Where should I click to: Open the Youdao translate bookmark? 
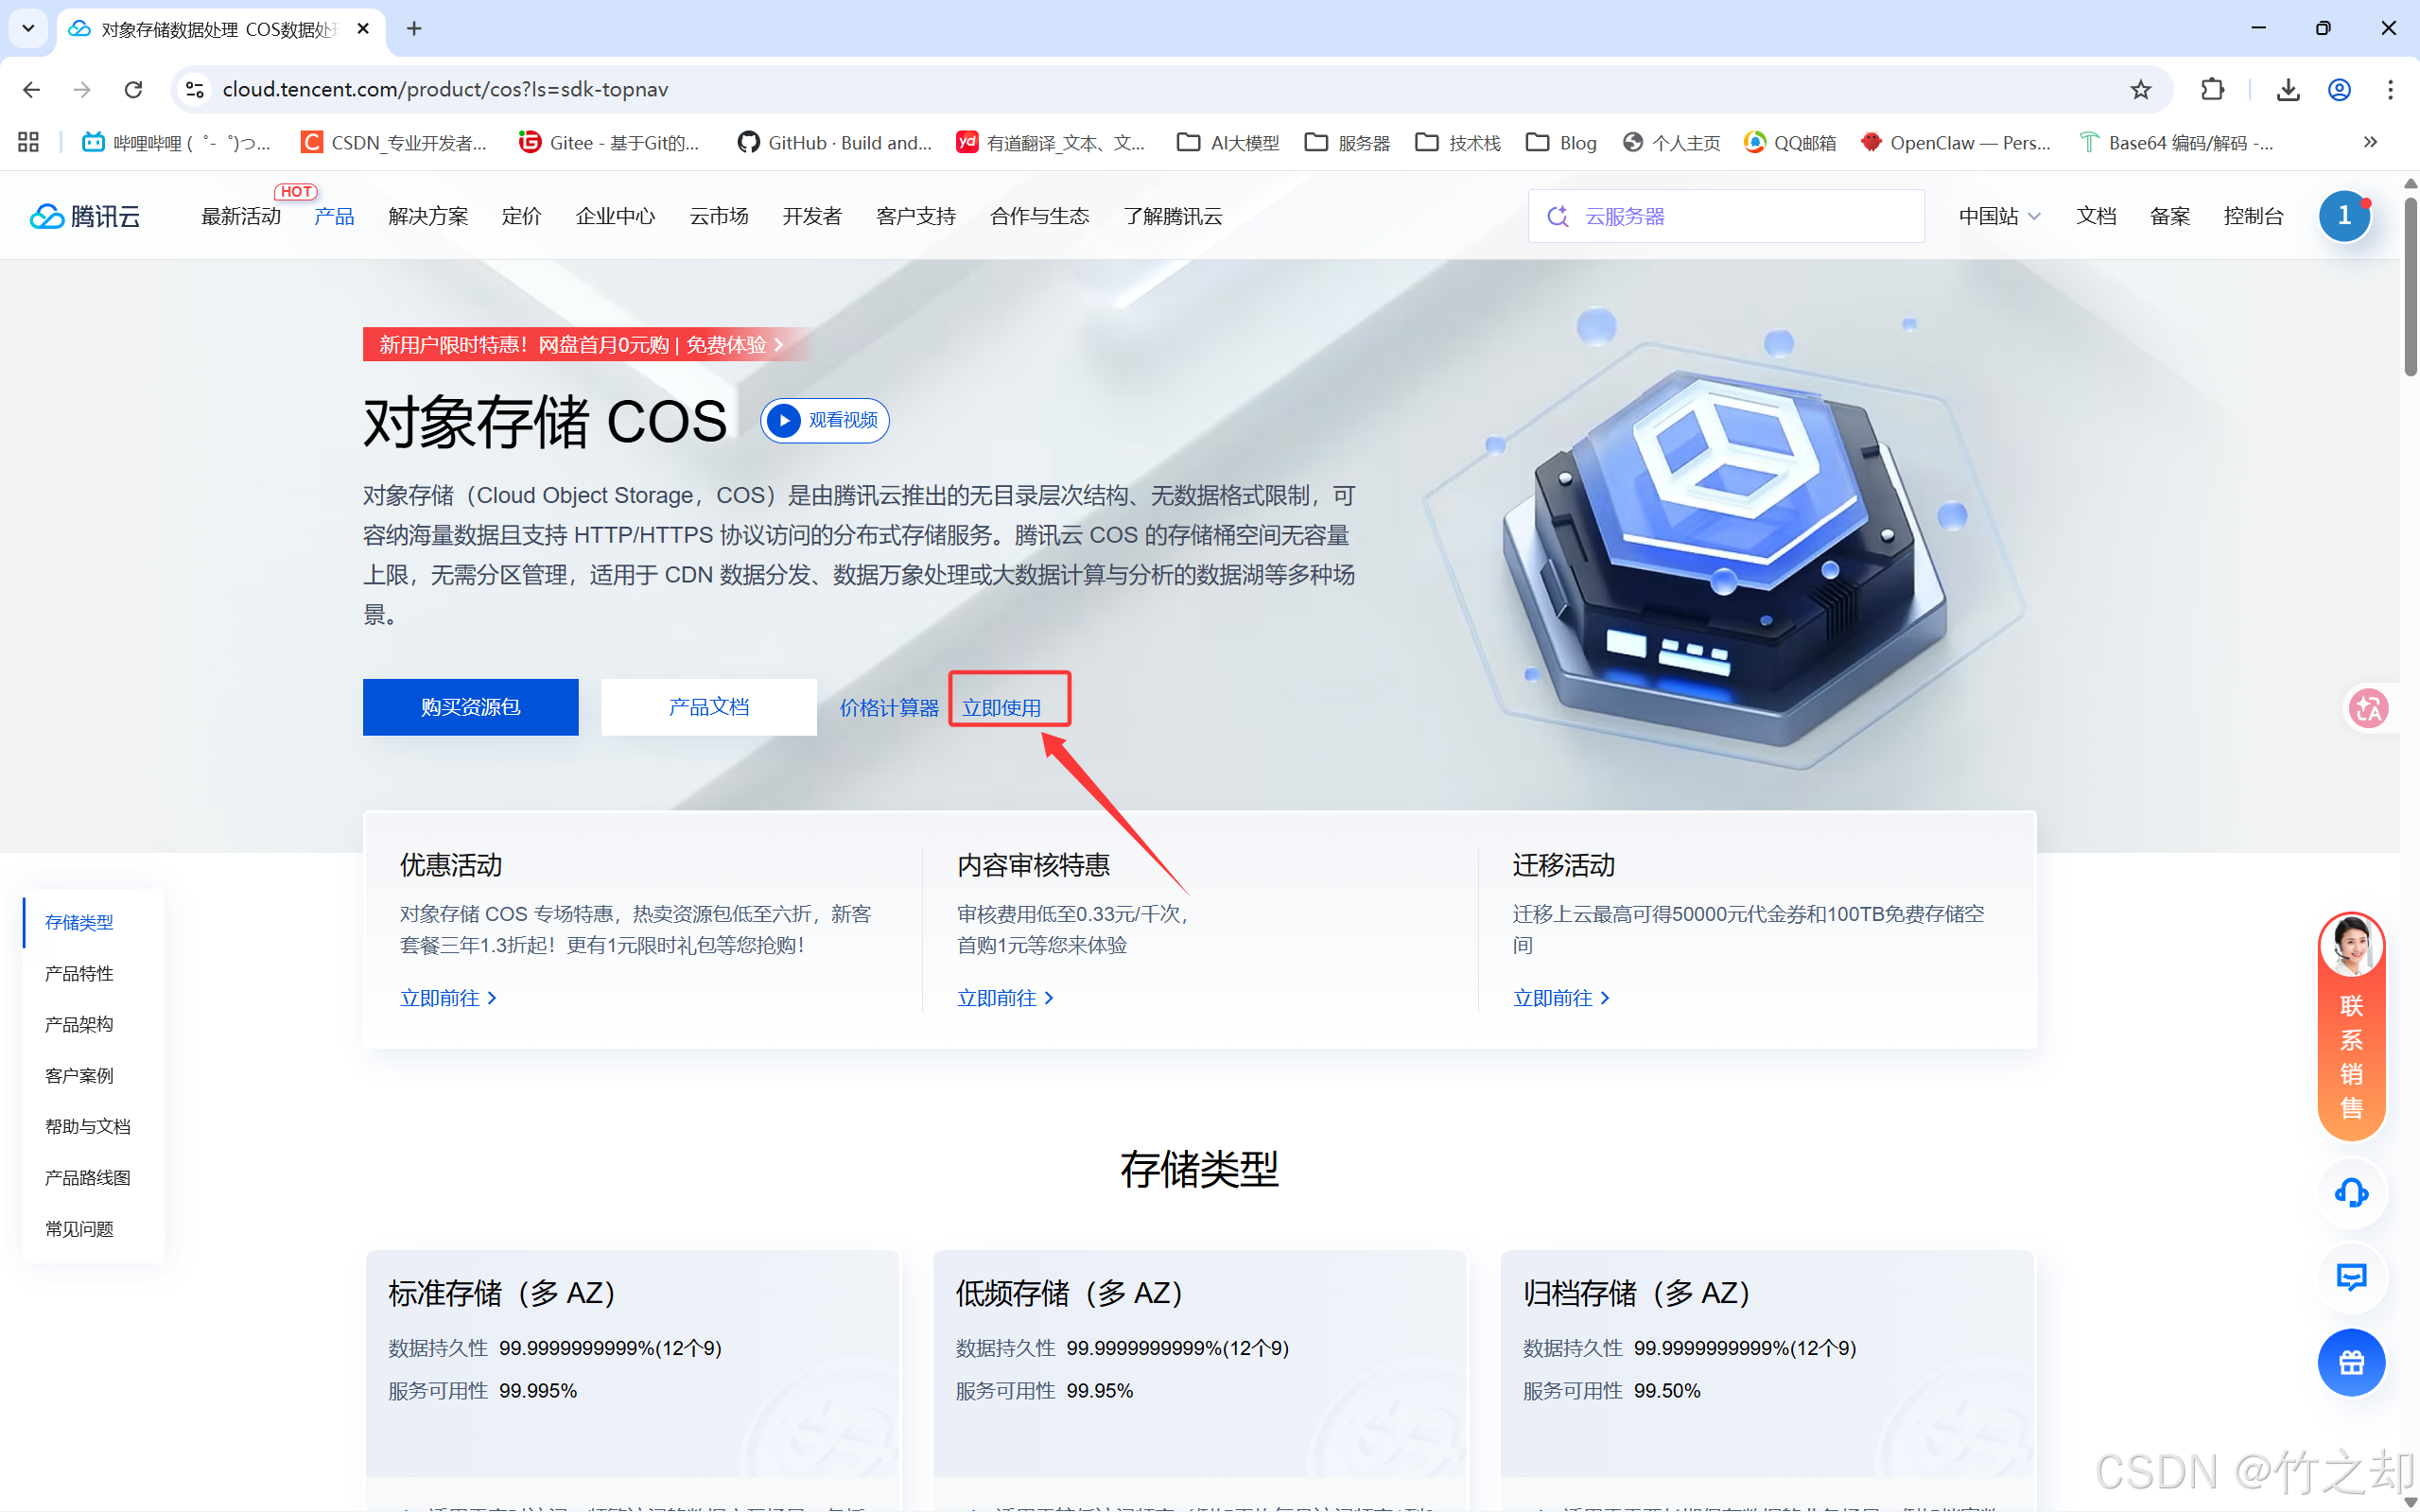[1051, 143]
